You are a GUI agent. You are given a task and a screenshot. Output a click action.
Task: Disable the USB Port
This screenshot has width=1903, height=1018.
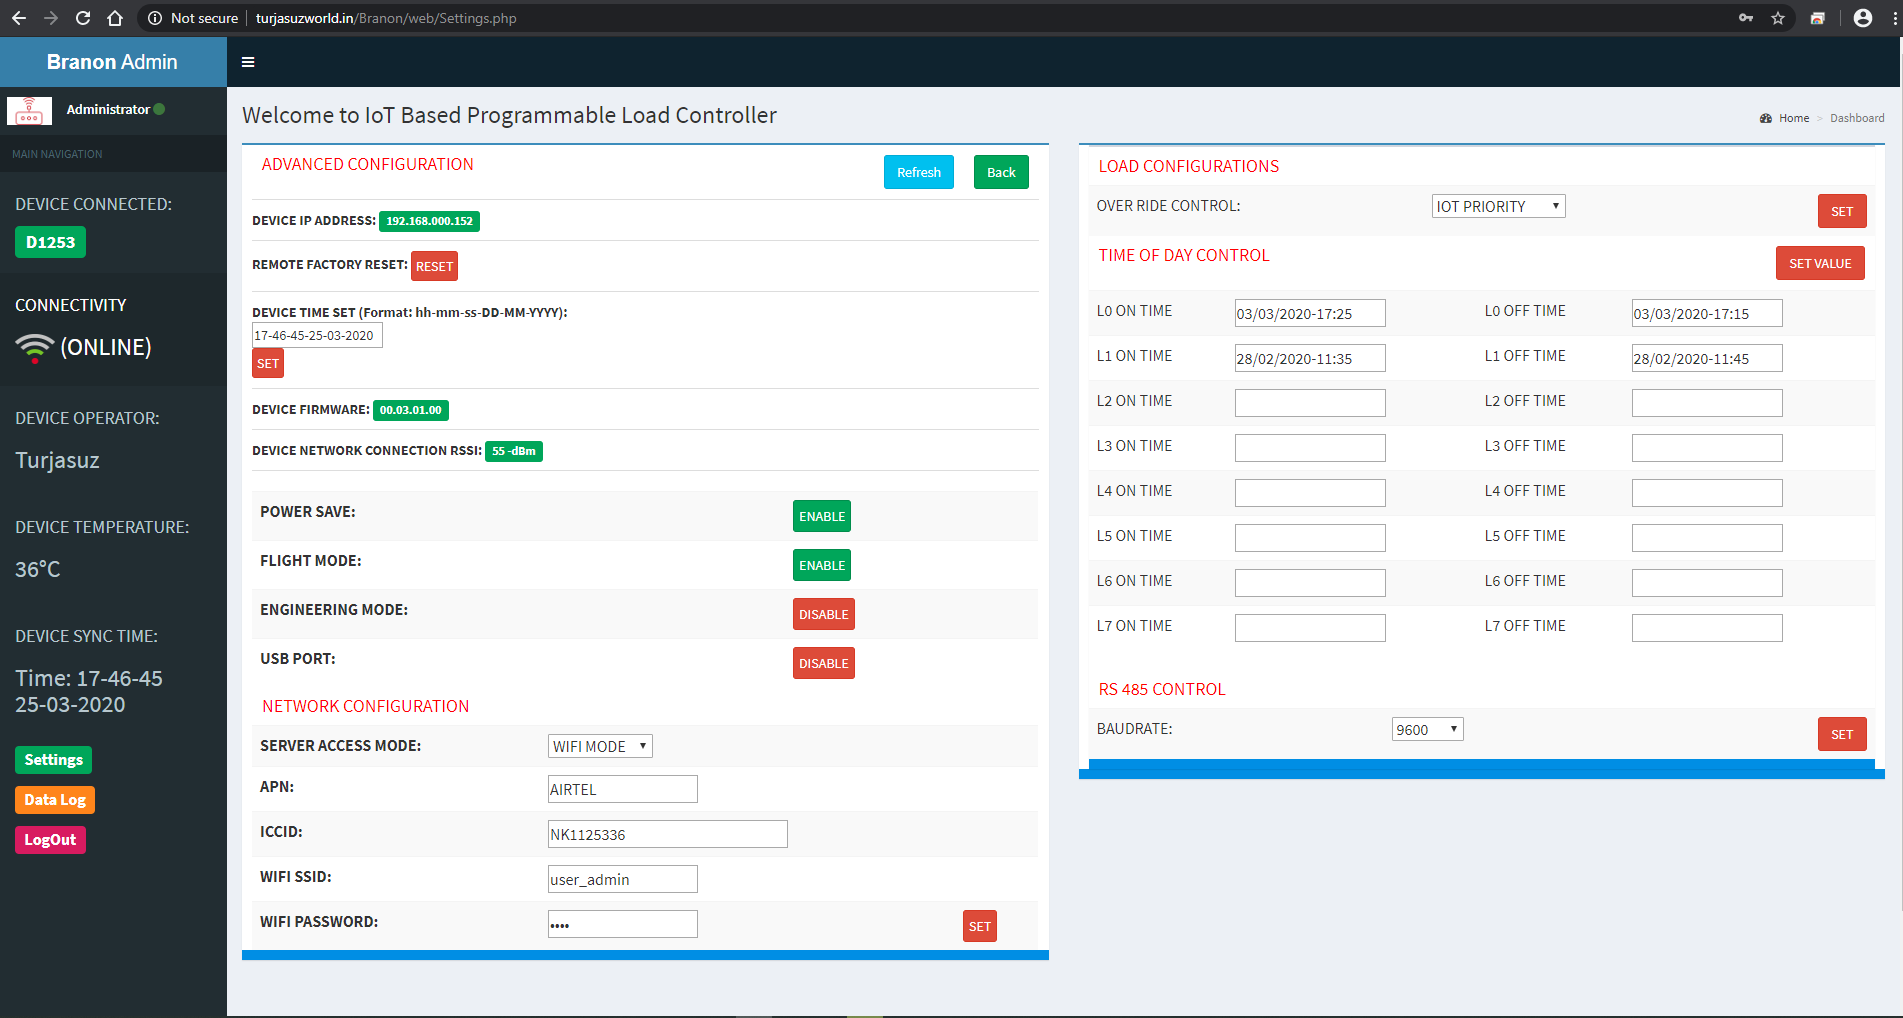coord(824,663)
